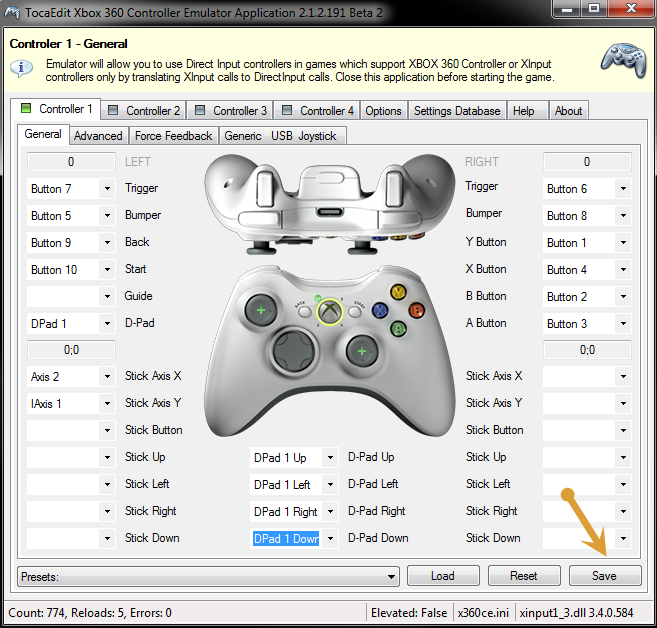The image size is (657, 628).
Task: Click the Xbox Guide button on controller image
Action: pyautogui.click(x=330, y=312)
